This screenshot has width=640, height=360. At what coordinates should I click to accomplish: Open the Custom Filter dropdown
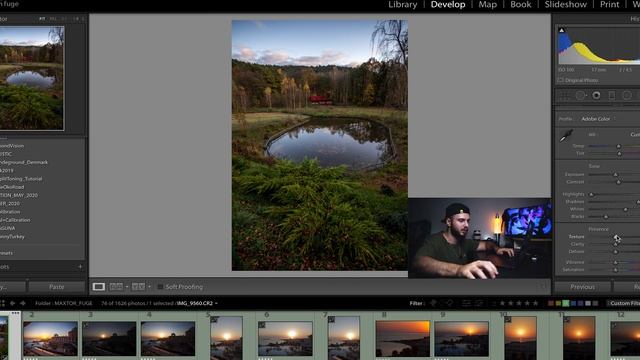tap(624, 303)
